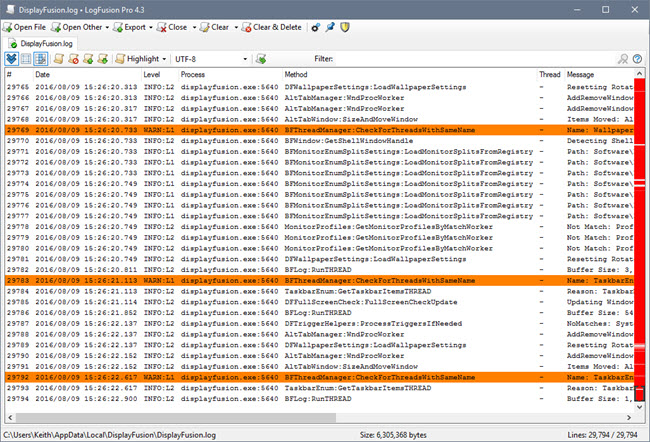The height and width of the screenshot is (442, 650).
Task: Open the Export dropdown arrow
Action: coord(150,27)
